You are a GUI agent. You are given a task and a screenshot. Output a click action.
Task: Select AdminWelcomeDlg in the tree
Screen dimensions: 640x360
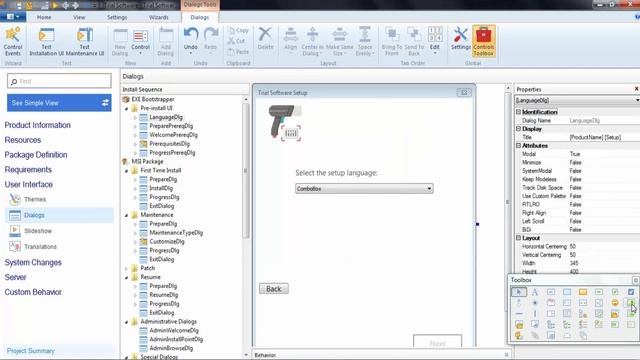pyautogui.click(x=174, y=331)
